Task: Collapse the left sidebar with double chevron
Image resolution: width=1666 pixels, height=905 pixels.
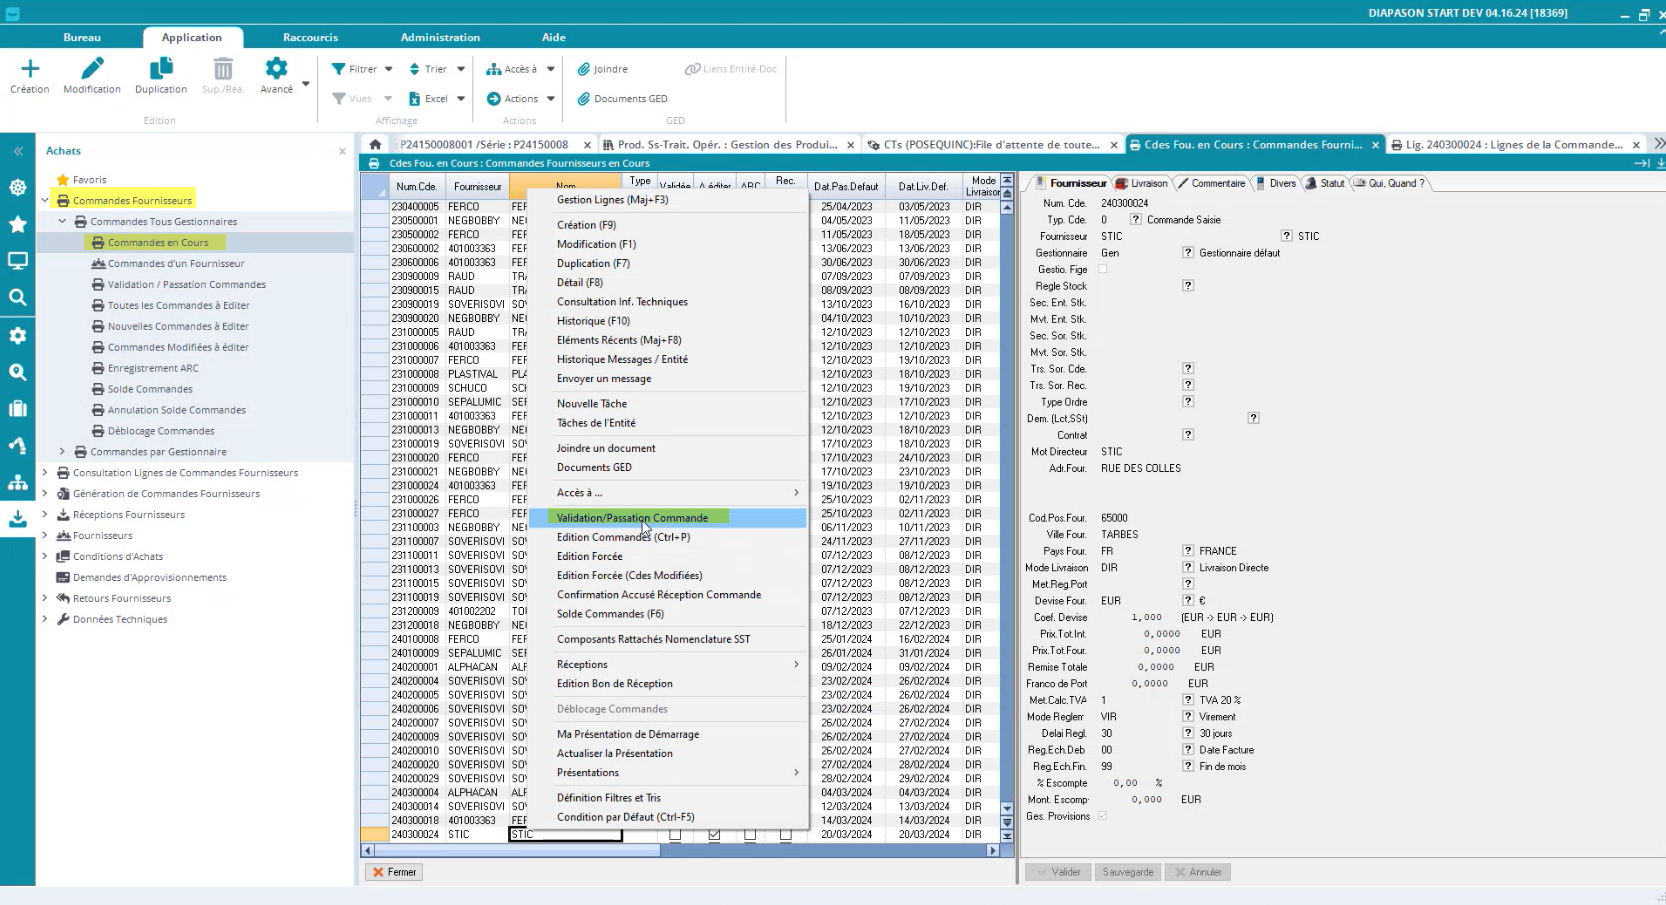Action: pos(18,151)
